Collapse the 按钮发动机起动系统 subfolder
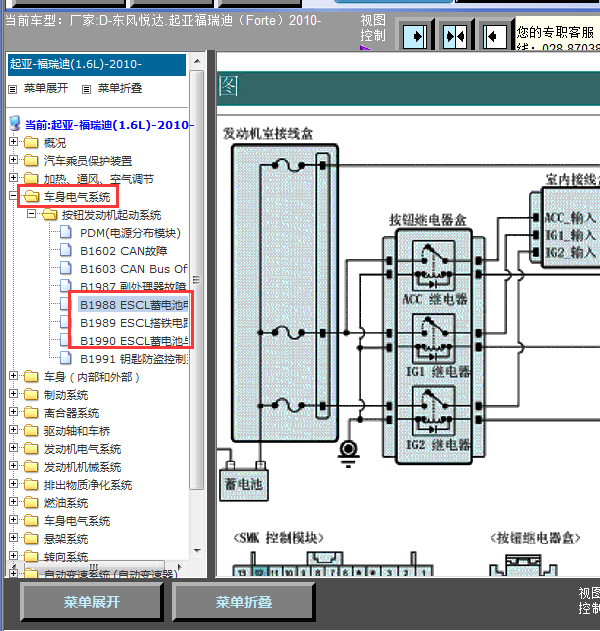The image size is (600, 631). coord(31,214)
